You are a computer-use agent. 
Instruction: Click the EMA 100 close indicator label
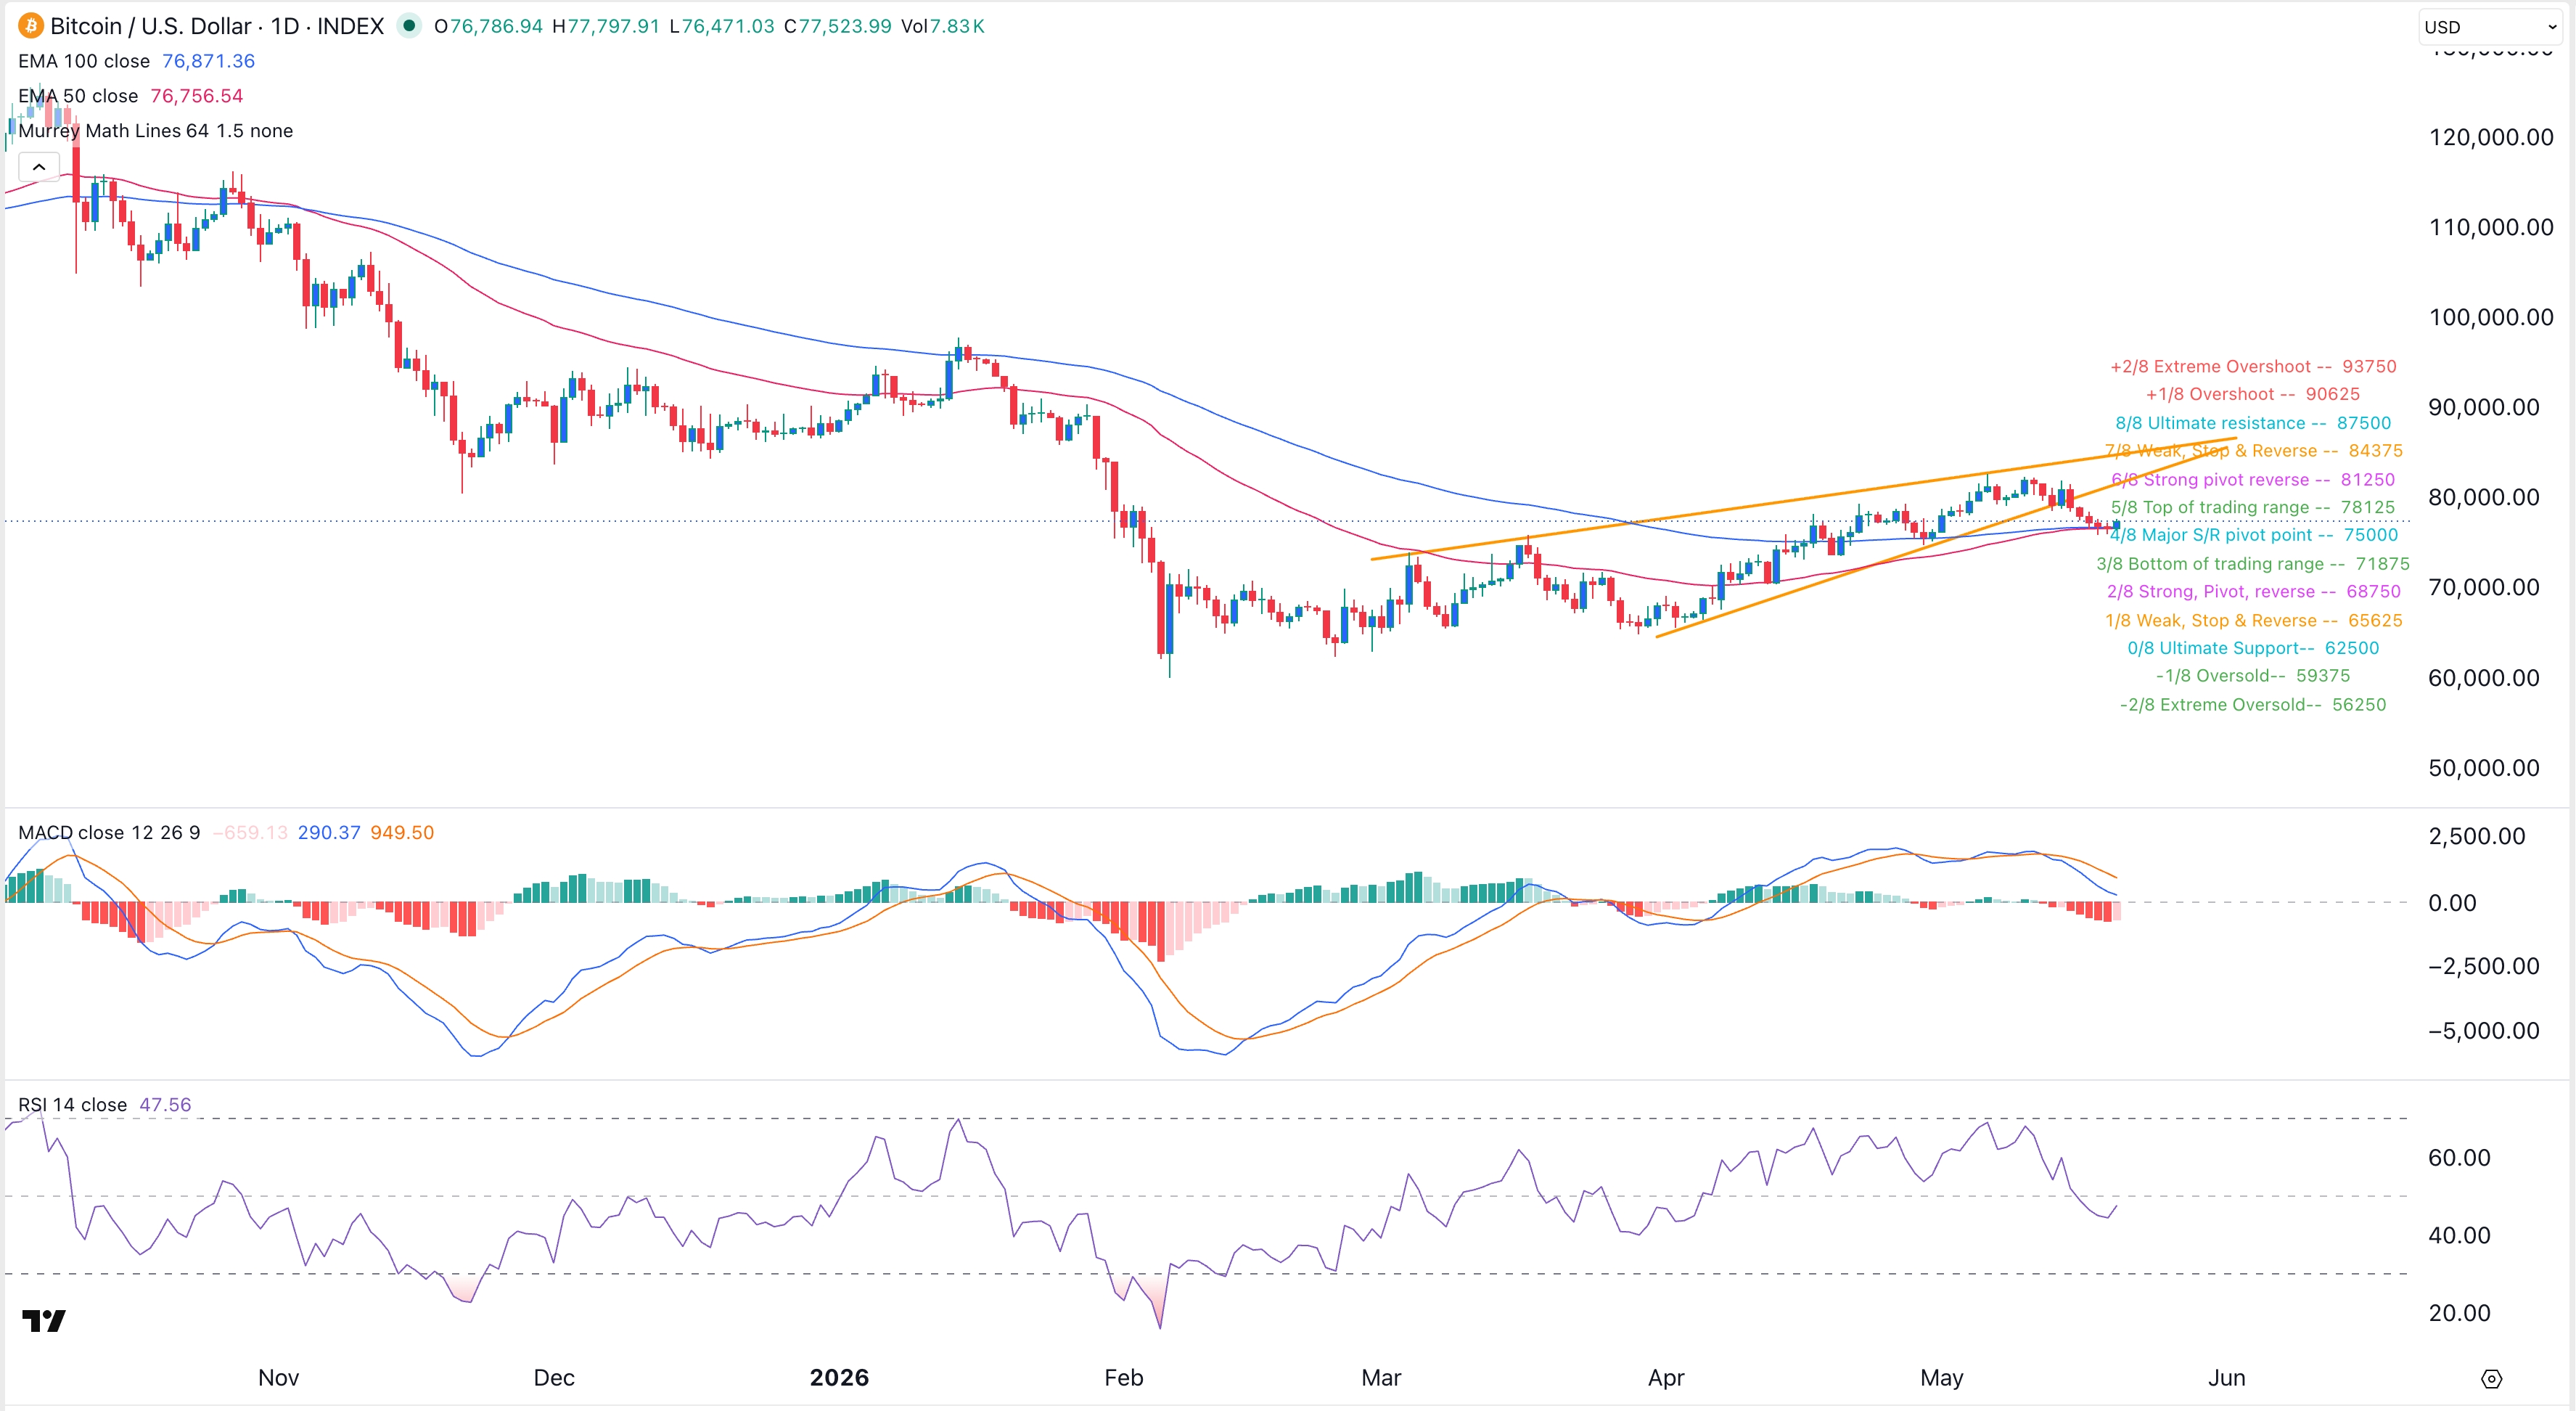click(x=84, y=61)
